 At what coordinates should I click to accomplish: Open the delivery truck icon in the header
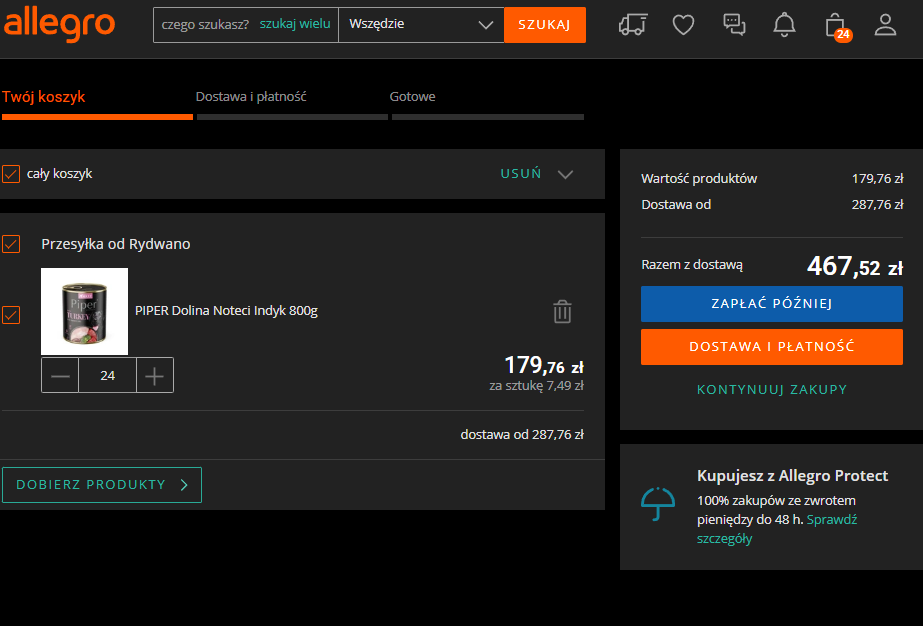click(633, 25)
